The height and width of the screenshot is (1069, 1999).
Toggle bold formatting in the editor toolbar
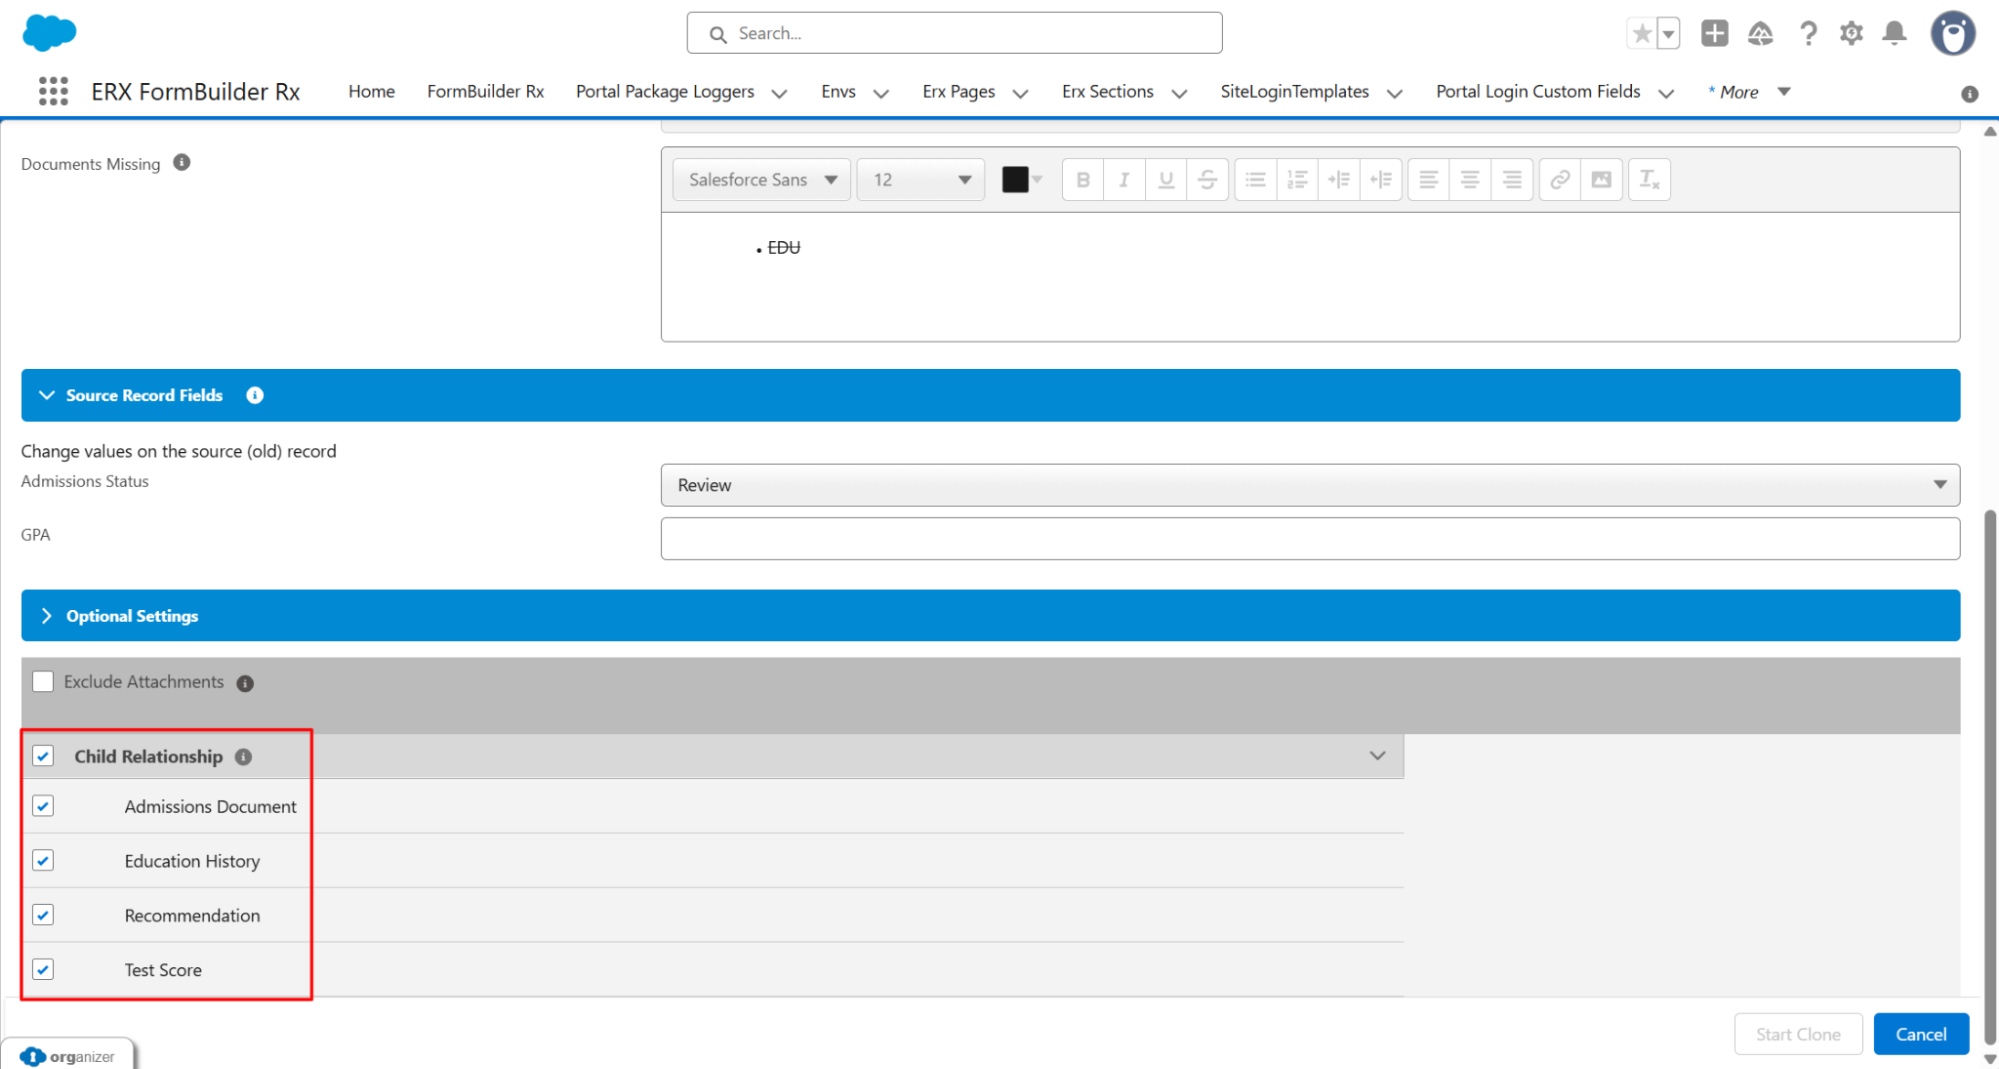[1082, 180]
